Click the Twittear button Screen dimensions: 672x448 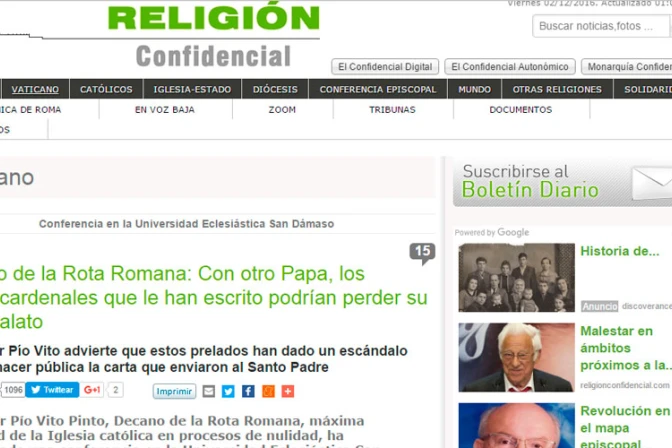(x=52, y=390)
